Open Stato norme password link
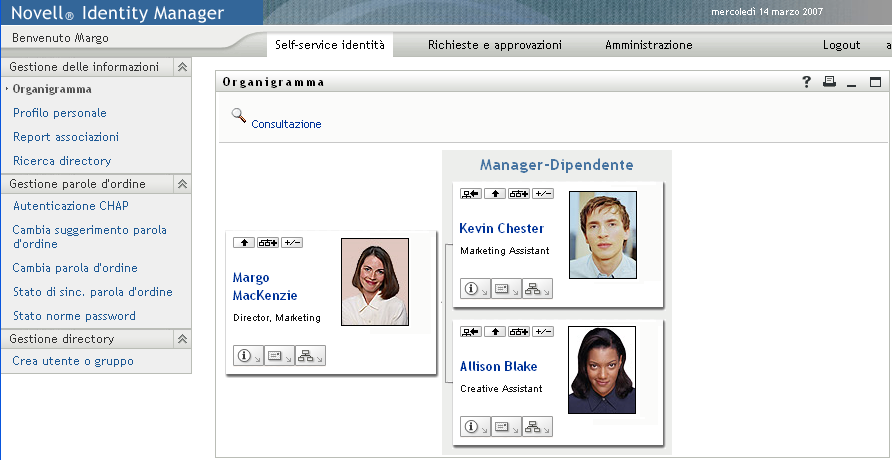This screenshot has height=460, width=892. click(x=74, y=316)
